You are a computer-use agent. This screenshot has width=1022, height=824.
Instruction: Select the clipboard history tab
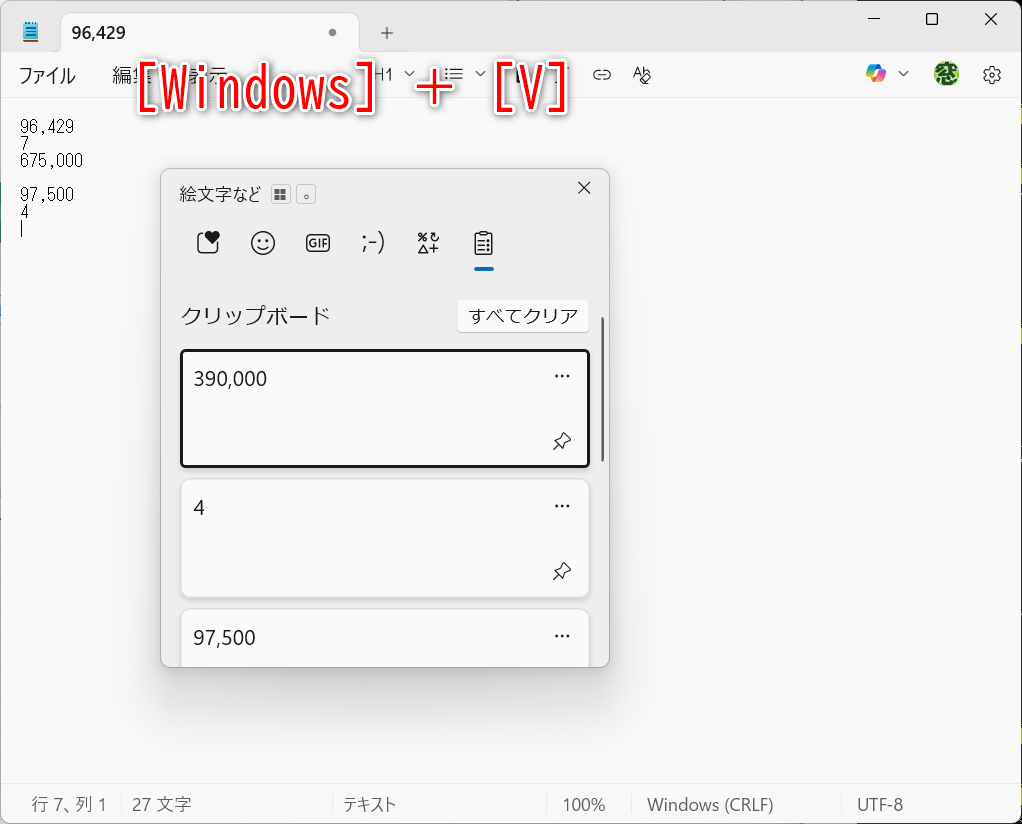click(x=482, y=242)
